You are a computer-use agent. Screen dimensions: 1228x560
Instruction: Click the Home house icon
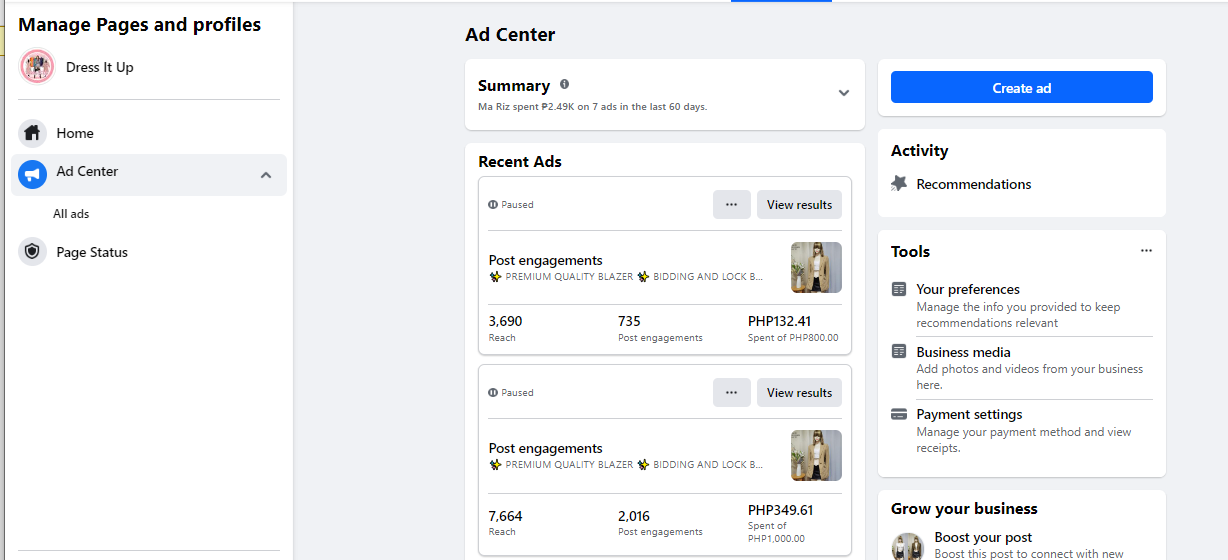pos(33,133)
